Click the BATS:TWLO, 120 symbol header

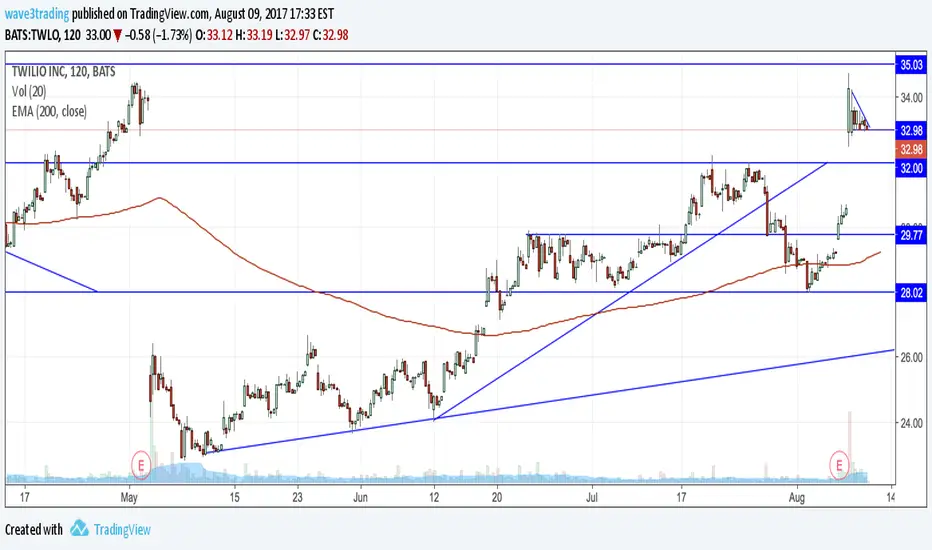coord(43,35)
